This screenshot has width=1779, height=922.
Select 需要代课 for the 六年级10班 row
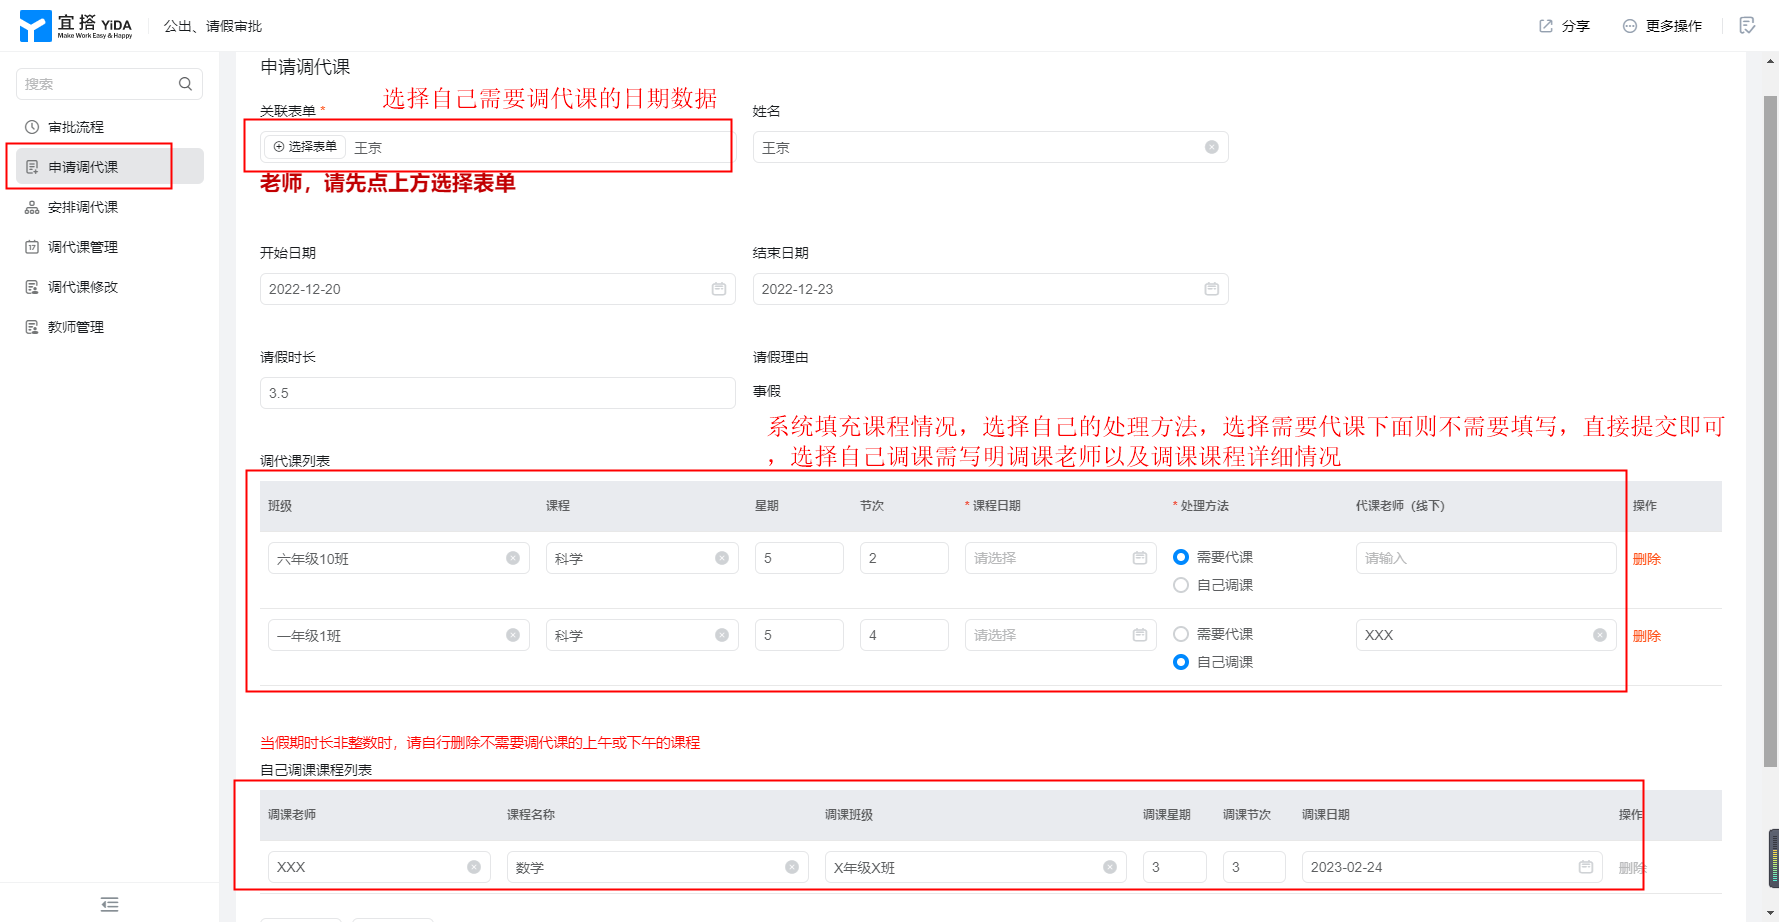point(1181,557)
